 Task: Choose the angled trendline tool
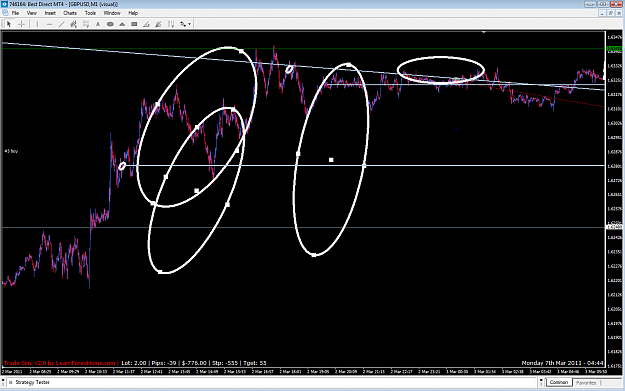(x=146, y=24)
